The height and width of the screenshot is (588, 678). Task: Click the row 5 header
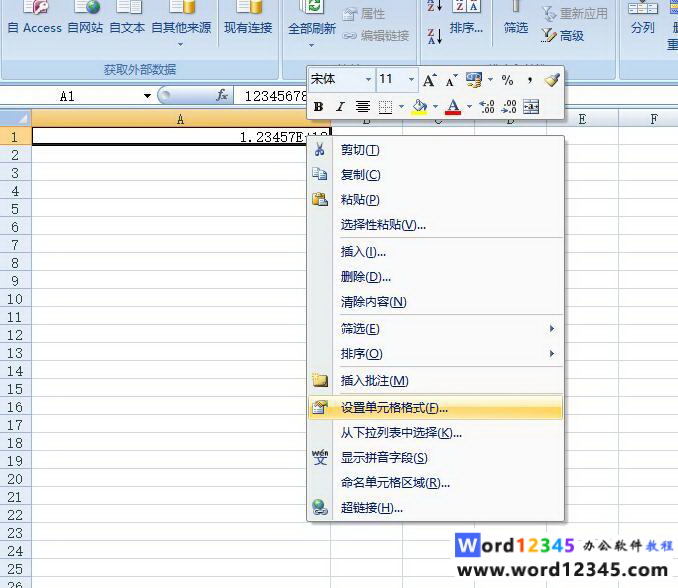click(x=15, y=209)
